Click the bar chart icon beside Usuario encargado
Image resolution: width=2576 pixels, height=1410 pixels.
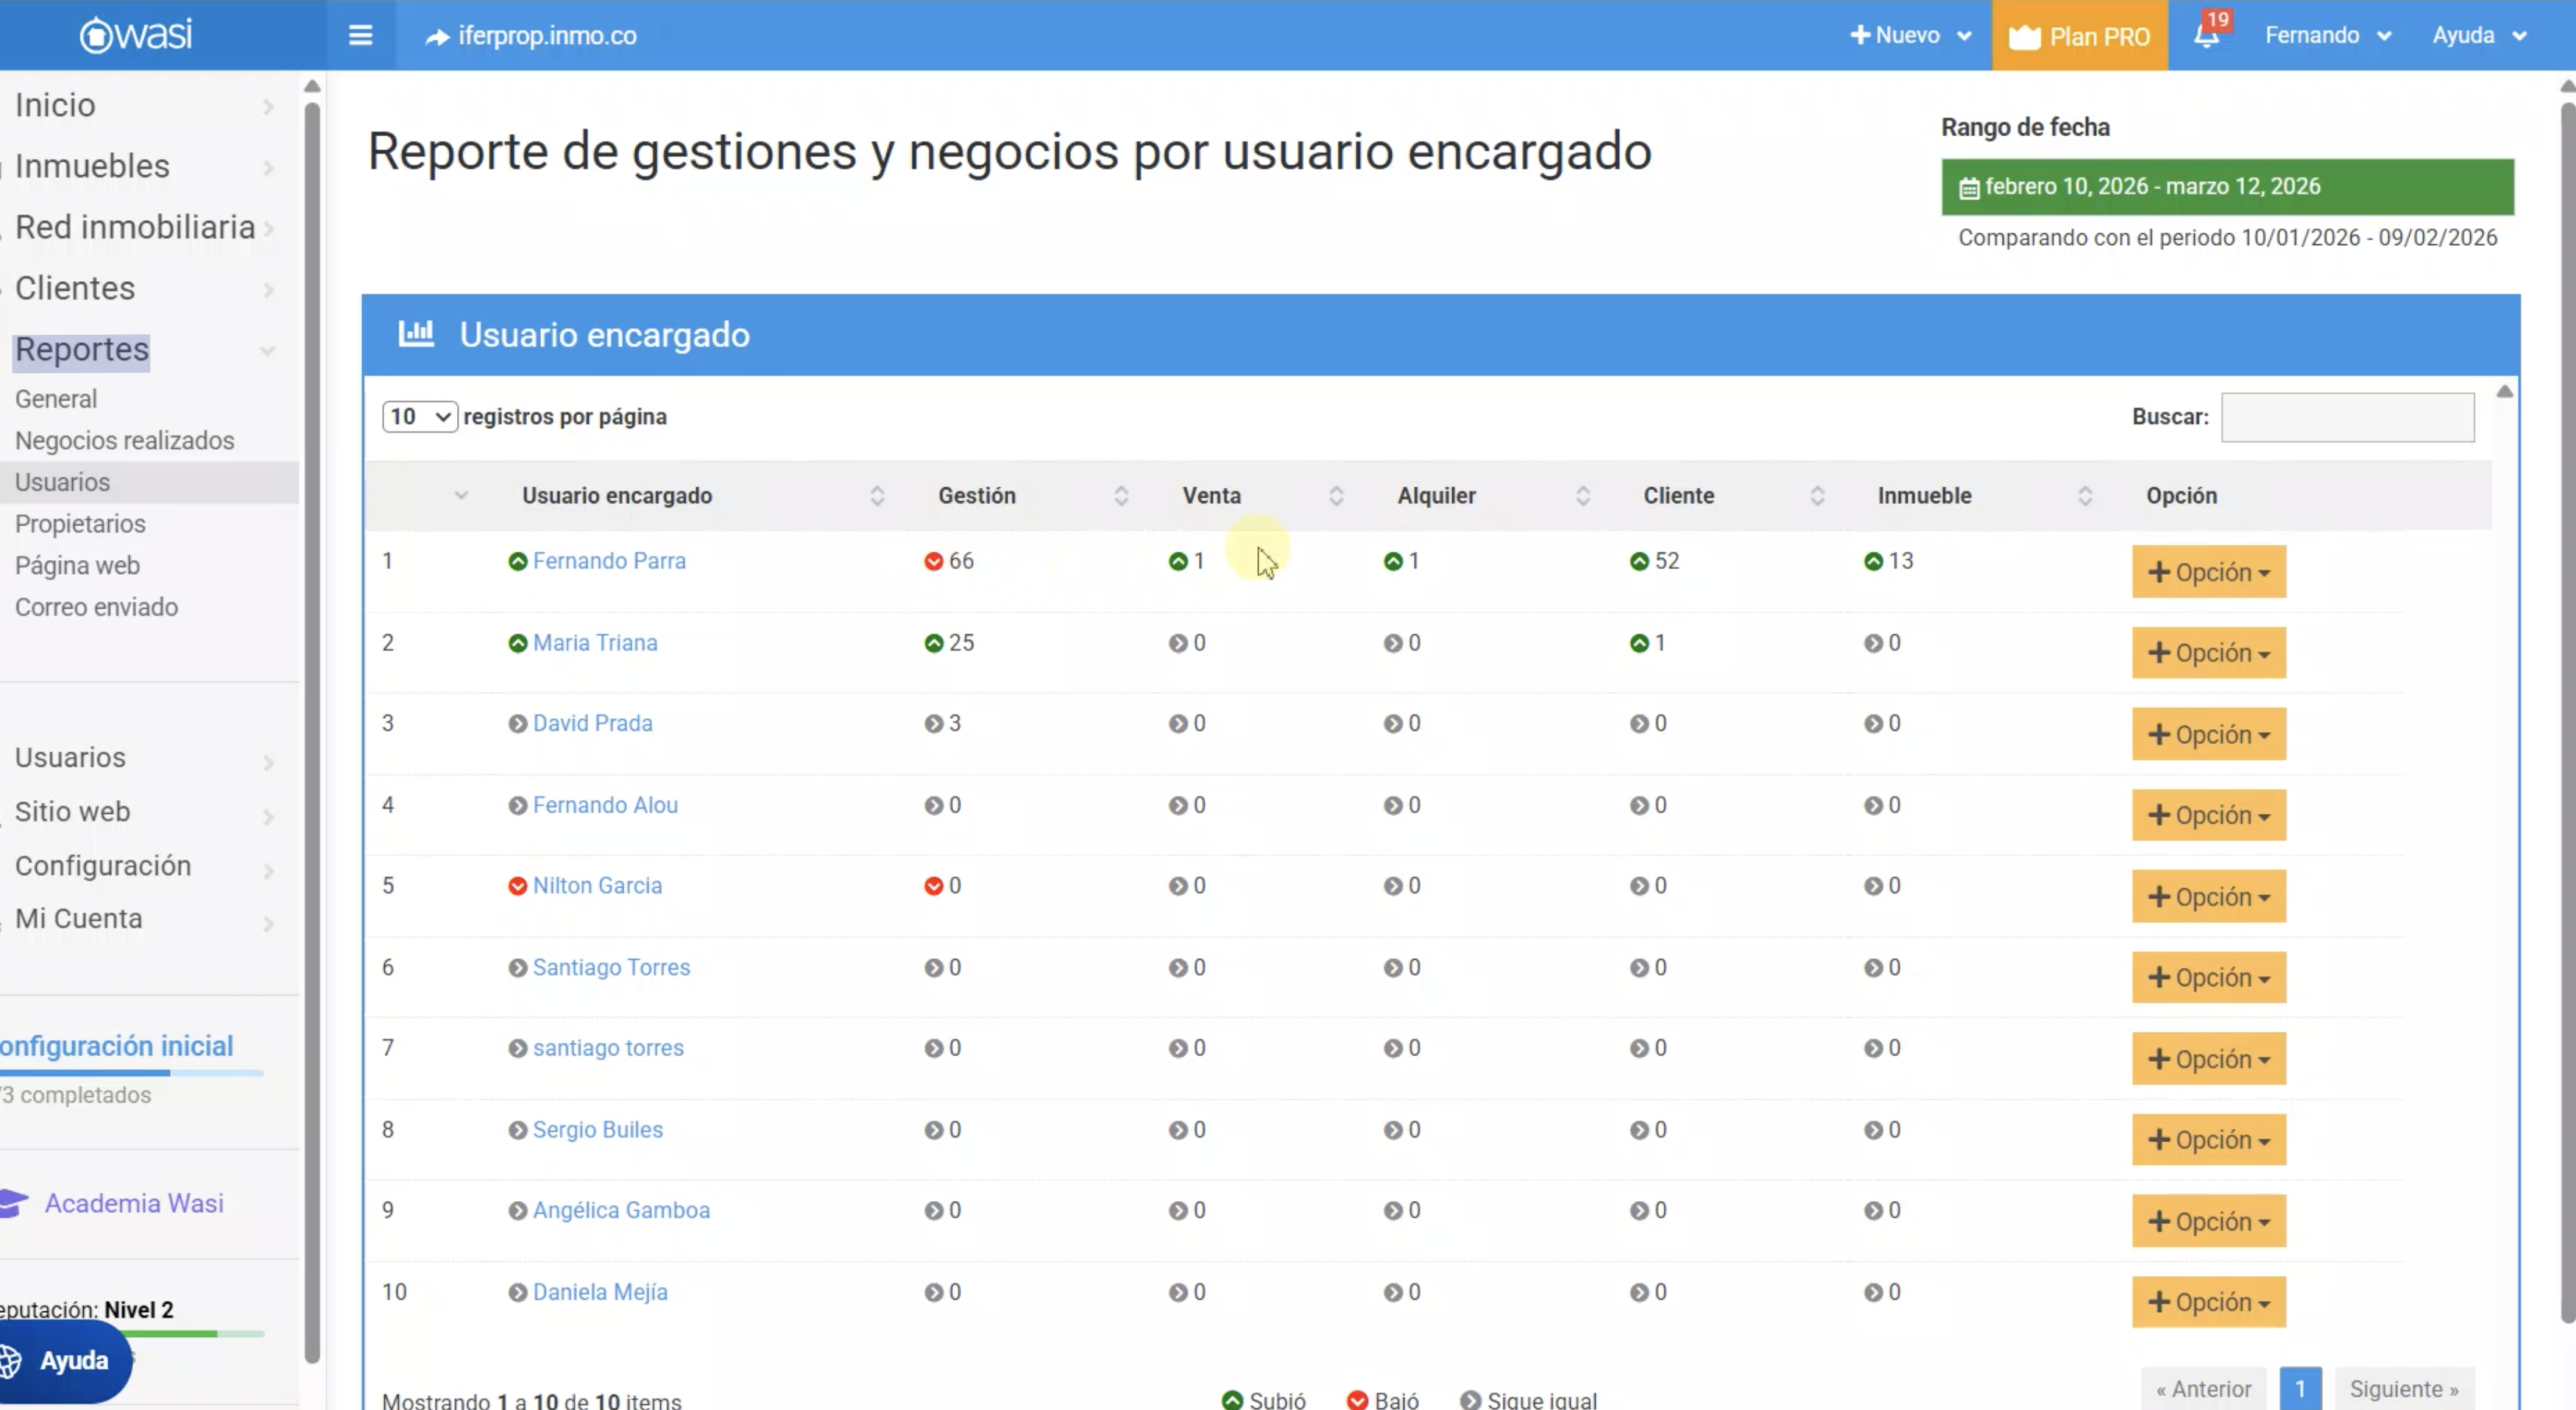click(416, 333)
